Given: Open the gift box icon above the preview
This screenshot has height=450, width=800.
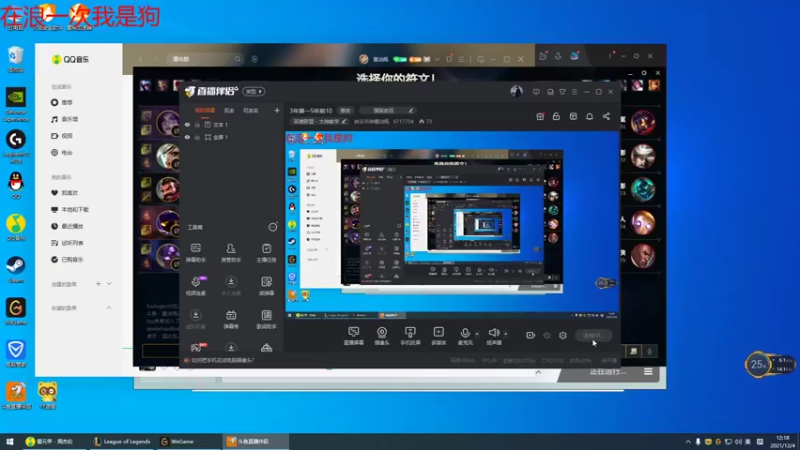Looking at the screenshot, I should coord(540,116).
